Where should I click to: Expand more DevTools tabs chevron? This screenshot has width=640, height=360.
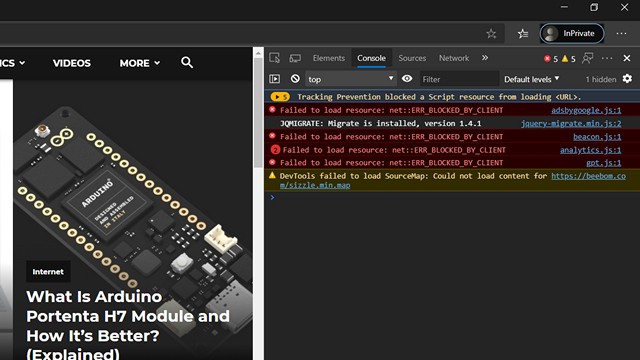tap(484, 58)
